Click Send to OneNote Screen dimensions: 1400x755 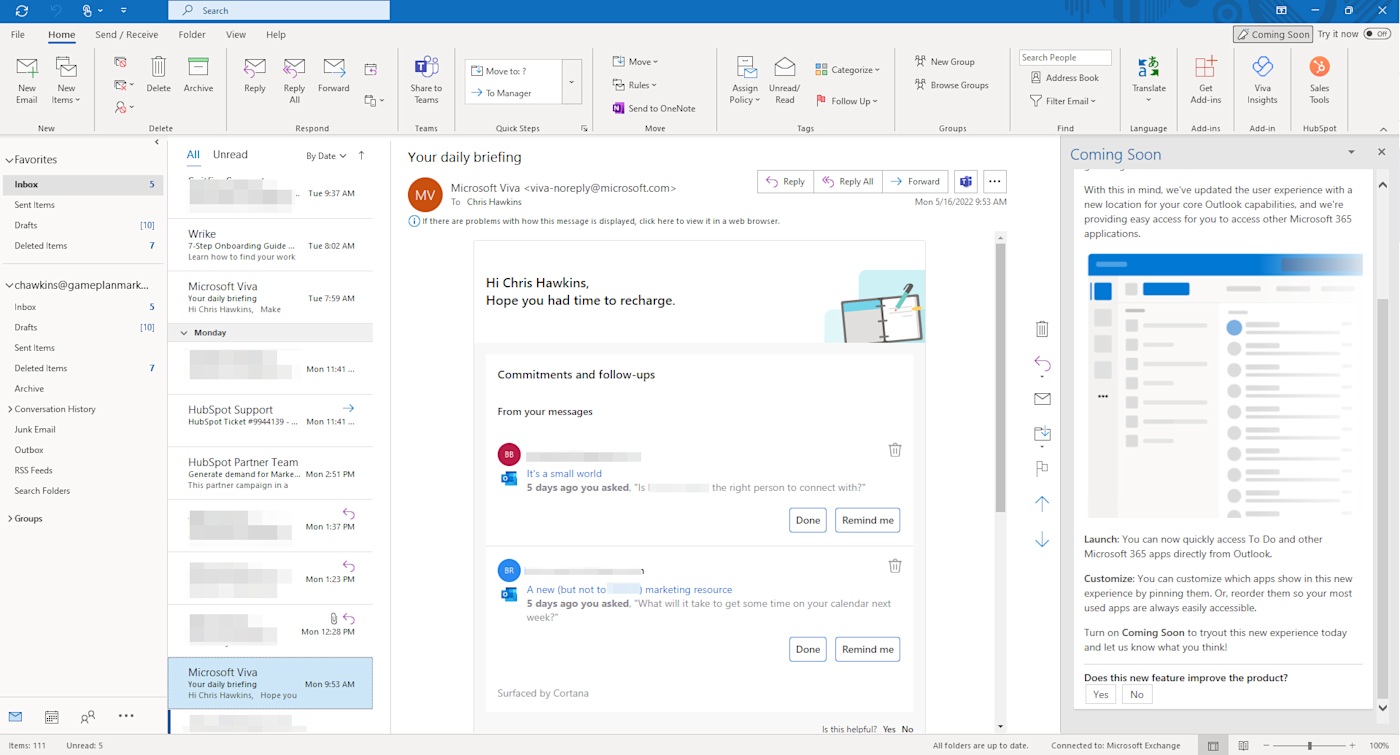point(654,108)
